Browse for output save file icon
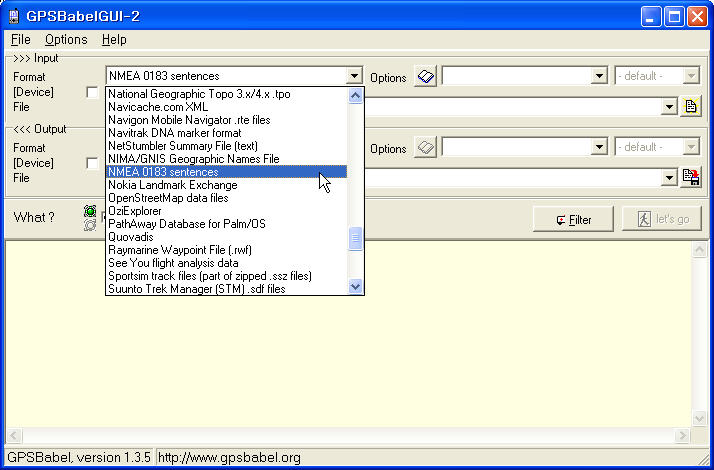The image size is (714, 470). pyautogui.click(x=691, y=178)
